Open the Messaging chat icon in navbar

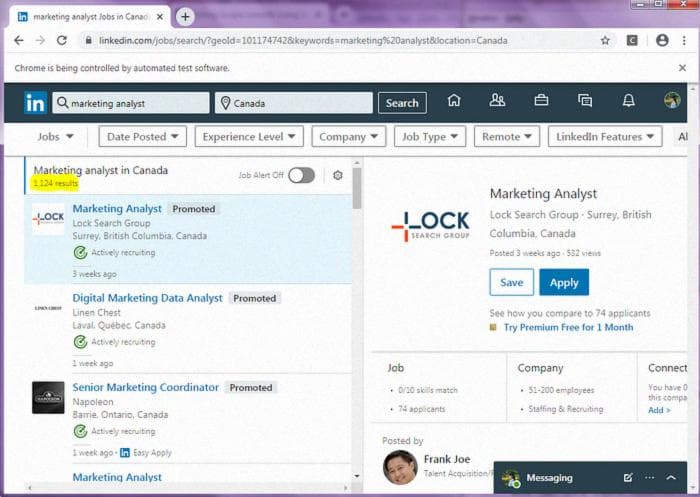pos(585,100)
